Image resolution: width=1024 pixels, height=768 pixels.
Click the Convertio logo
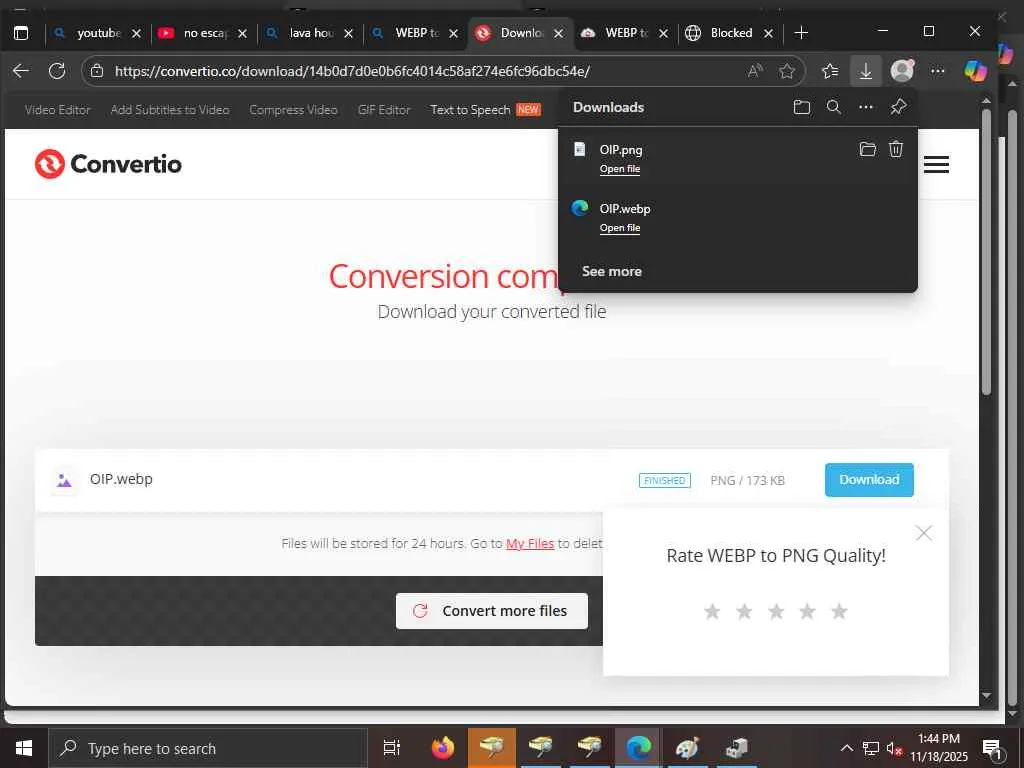coord(108,164)
